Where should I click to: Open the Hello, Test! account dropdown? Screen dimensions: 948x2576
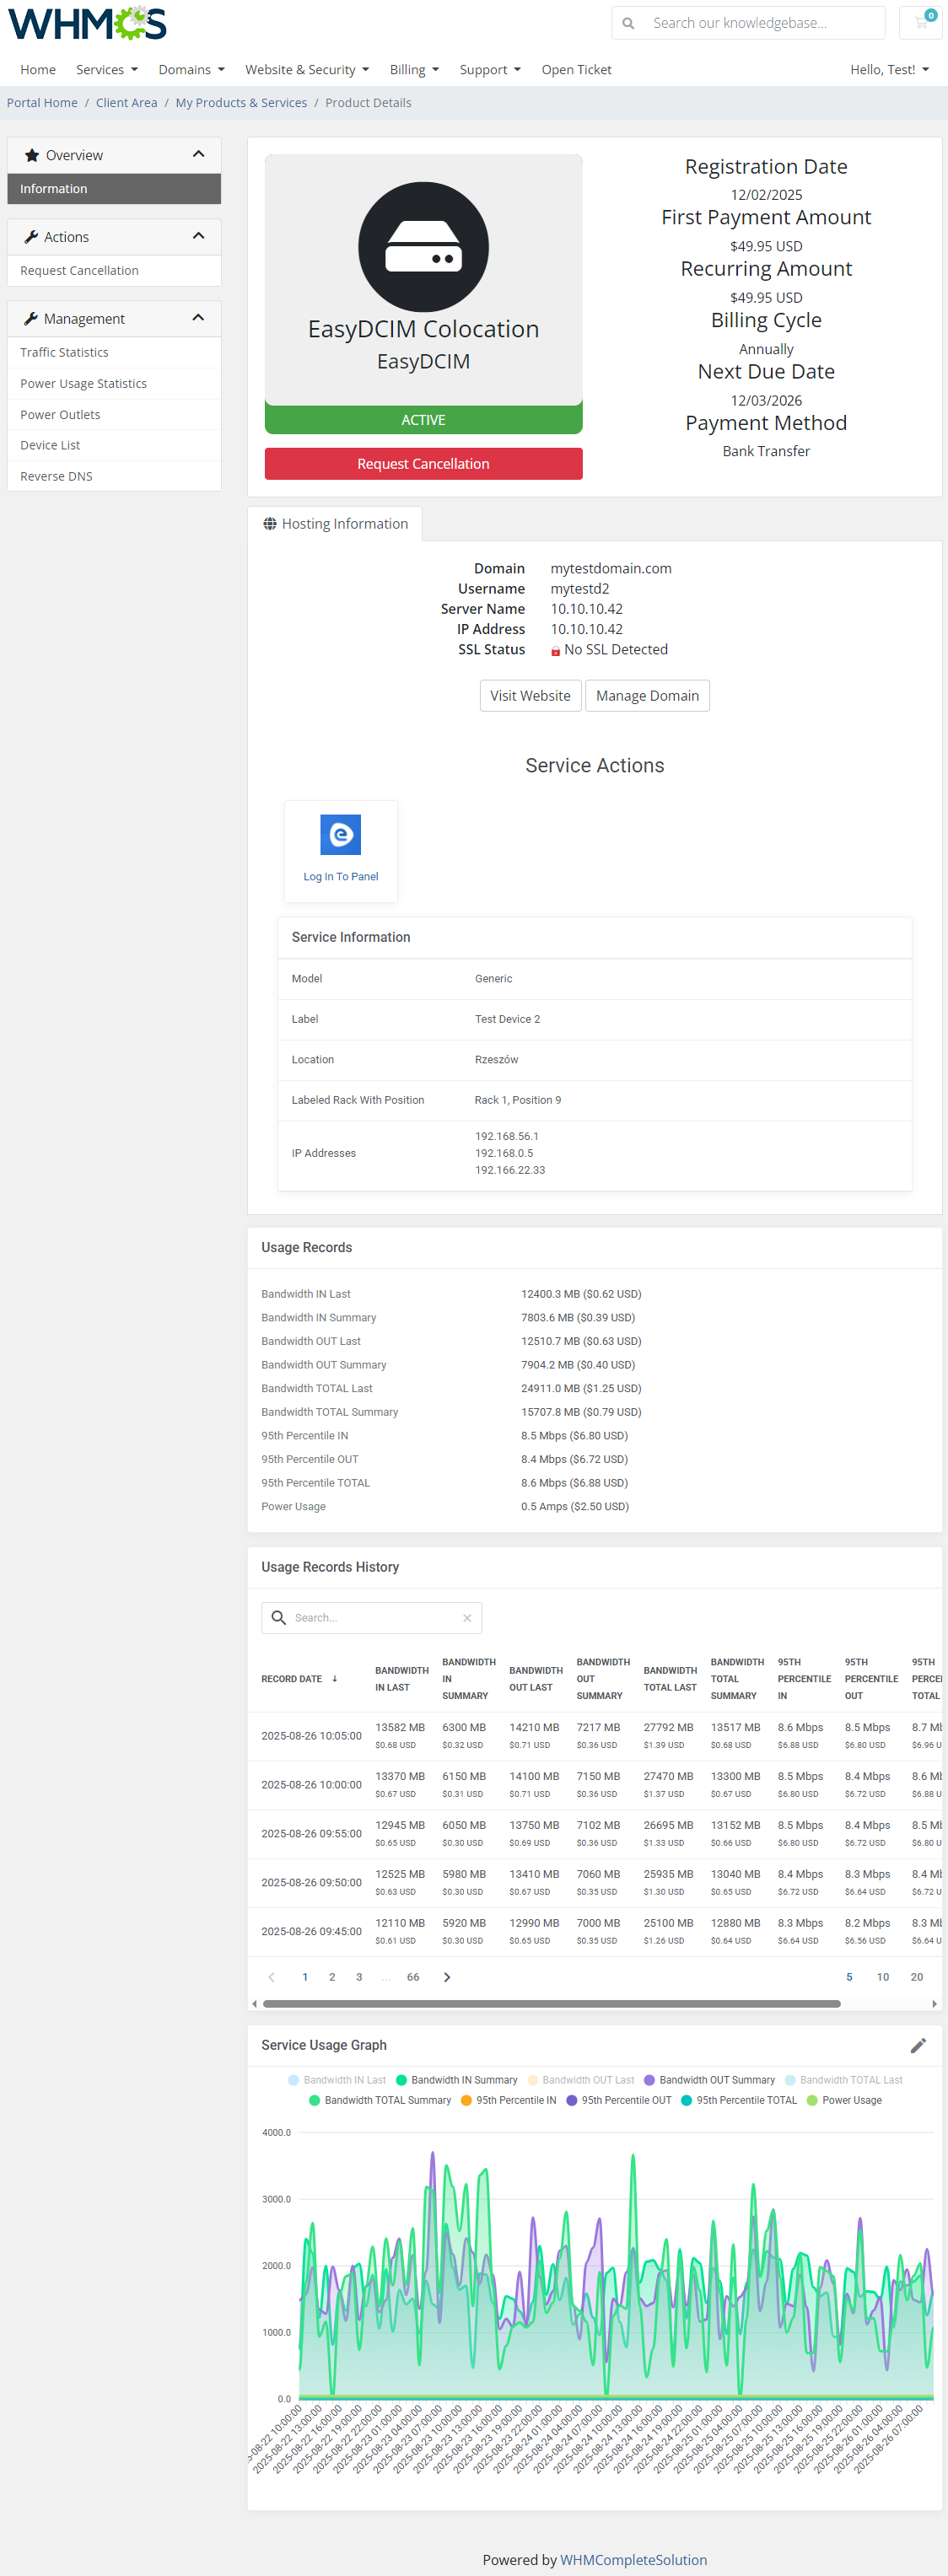[x=890, y=70]
